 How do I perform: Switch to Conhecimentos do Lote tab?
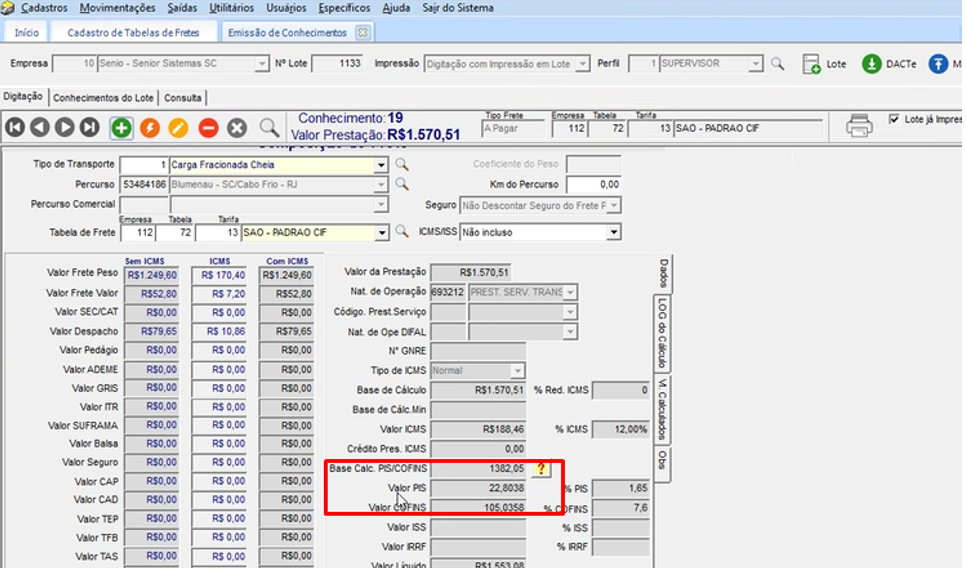pyautogui.click(x=103, y=98)
